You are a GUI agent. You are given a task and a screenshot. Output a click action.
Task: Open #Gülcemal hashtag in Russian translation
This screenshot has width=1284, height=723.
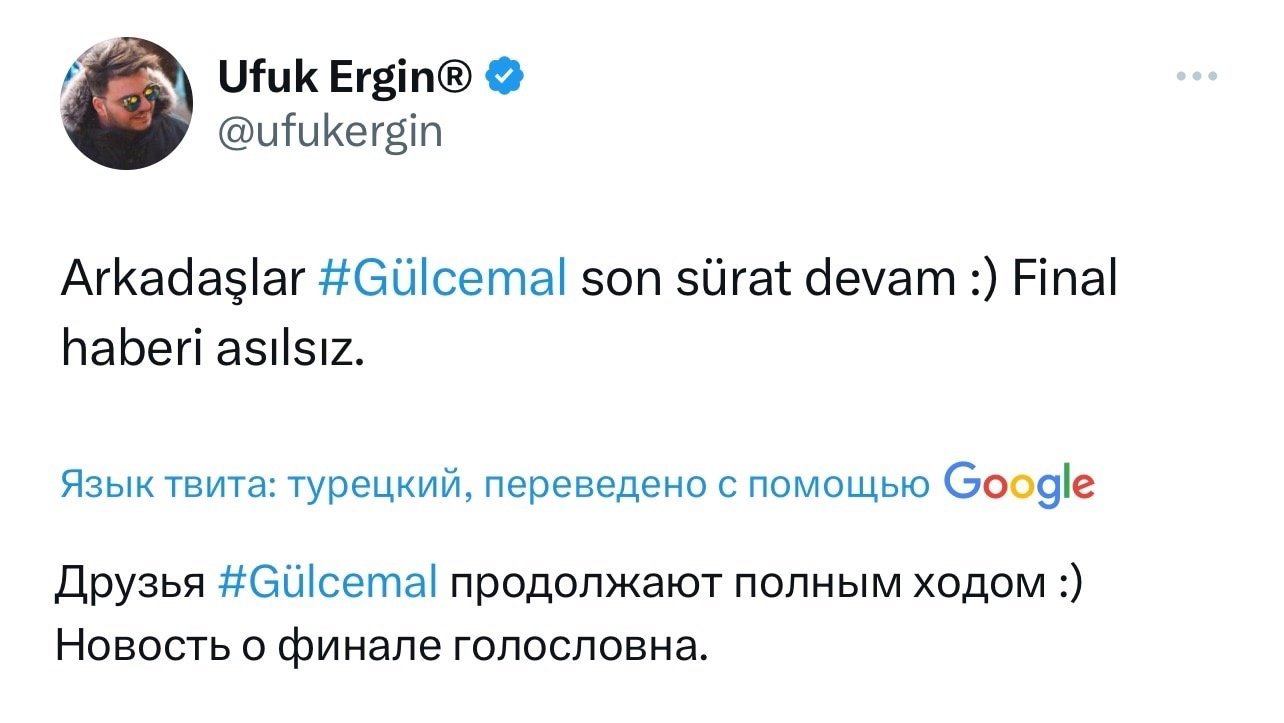coord(326,583)
